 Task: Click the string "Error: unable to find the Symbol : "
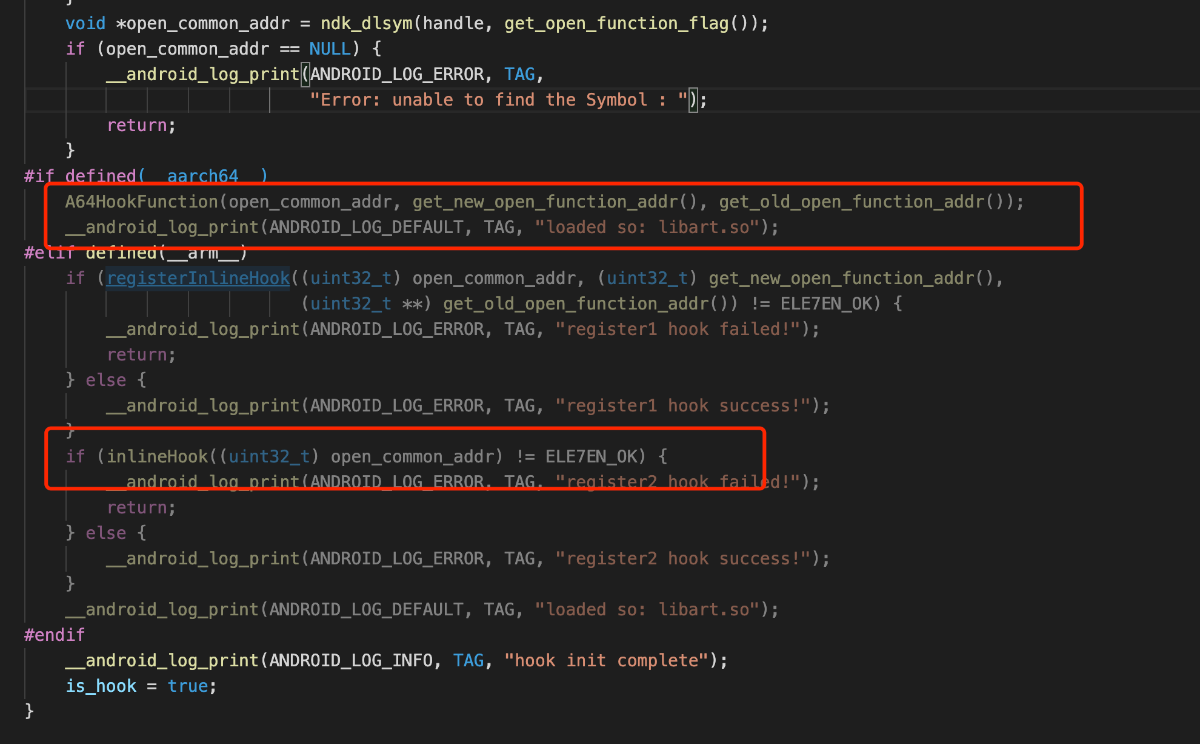coord(500,99)
